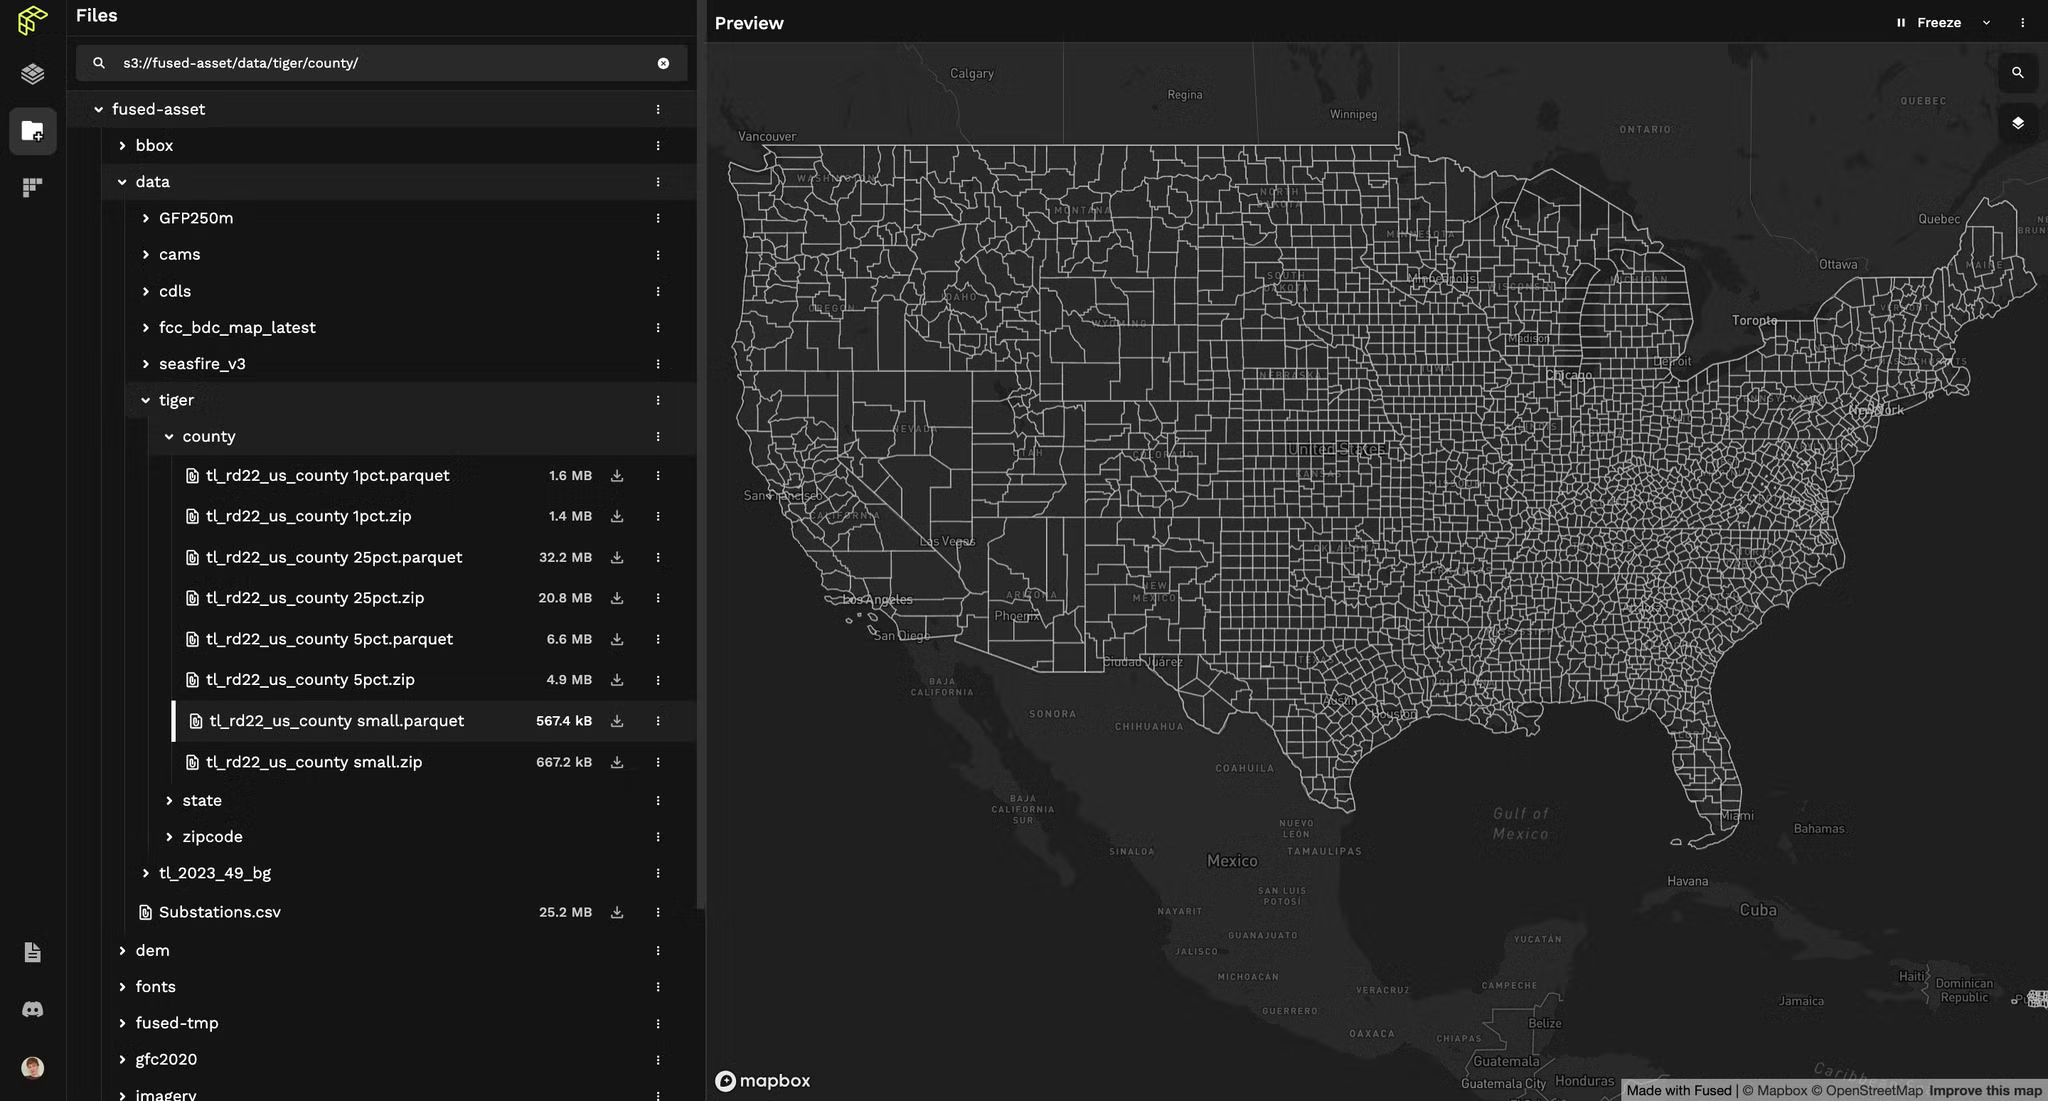Select tl_rd22_us_county 25pct.zip file

[314, 598]
